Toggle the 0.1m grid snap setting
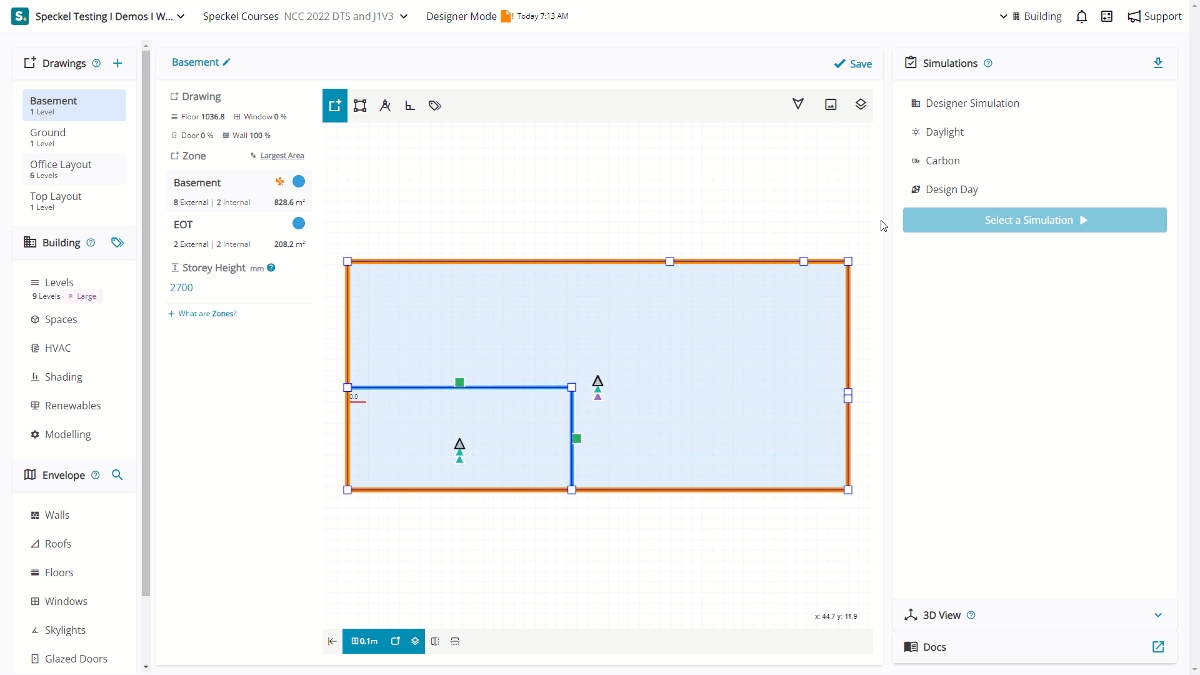 coord(365,641)
